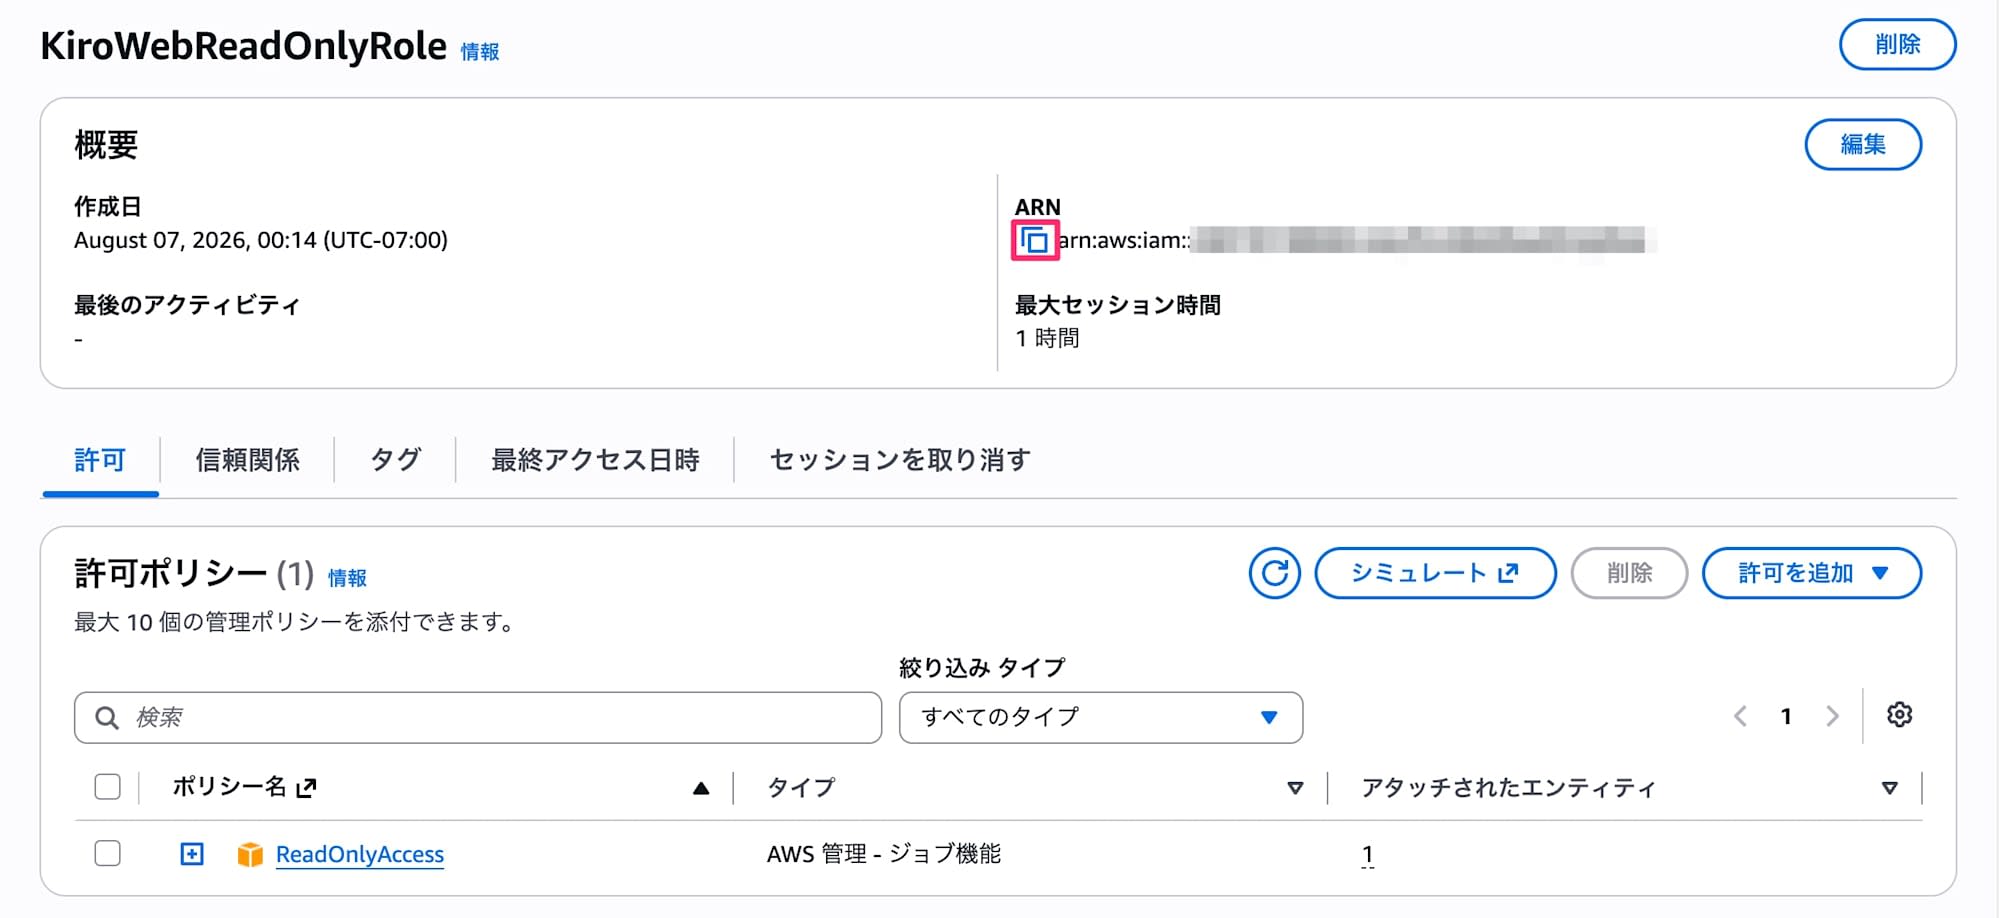
Task: Open the すべてのタイプ filter dropdown
Action: point(1100,717)
